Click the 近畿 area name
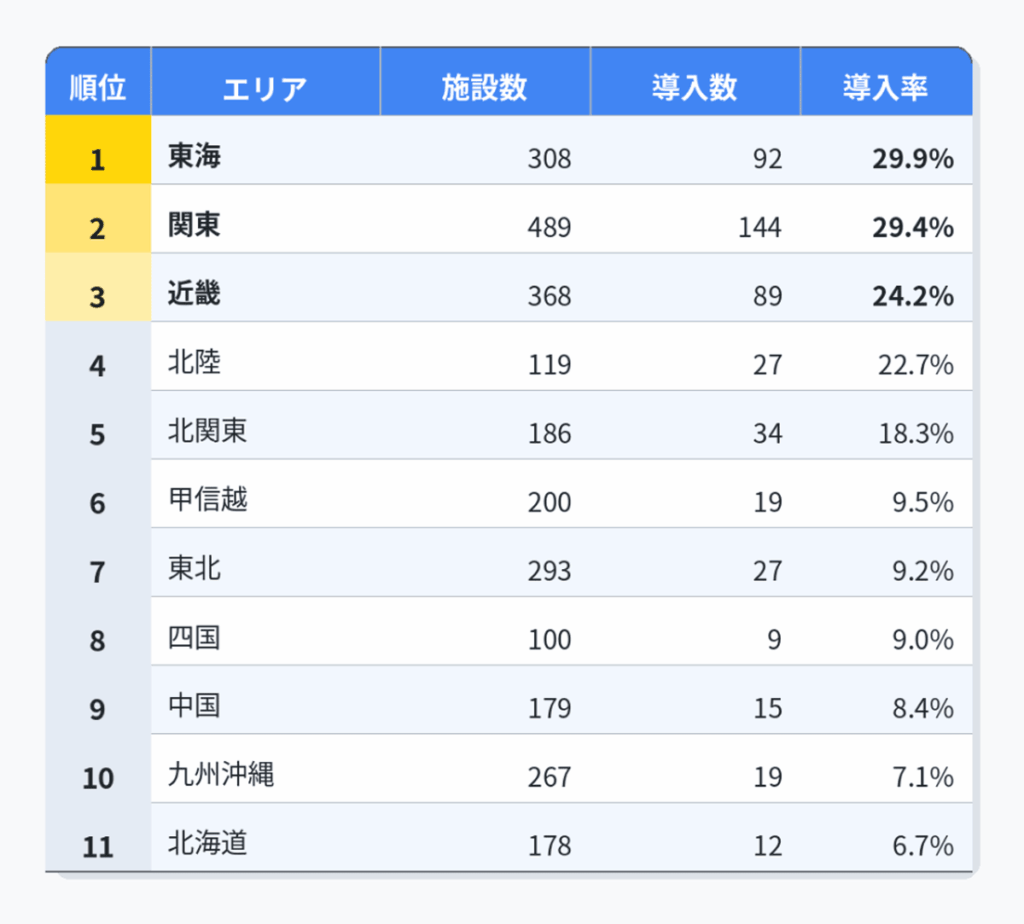1024x924 pixels. [195, 295]
